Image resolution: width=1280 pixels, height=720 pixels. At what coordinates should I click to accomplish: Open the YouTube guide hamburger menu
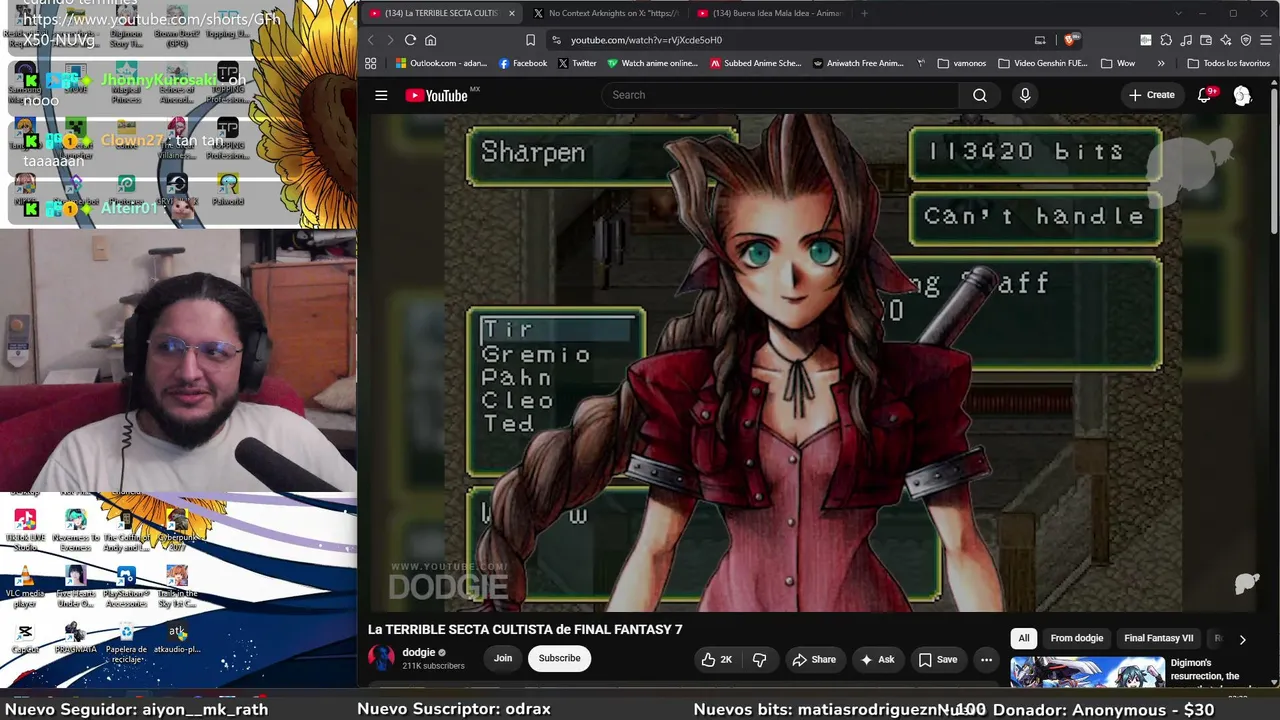(x=381, y=95)
